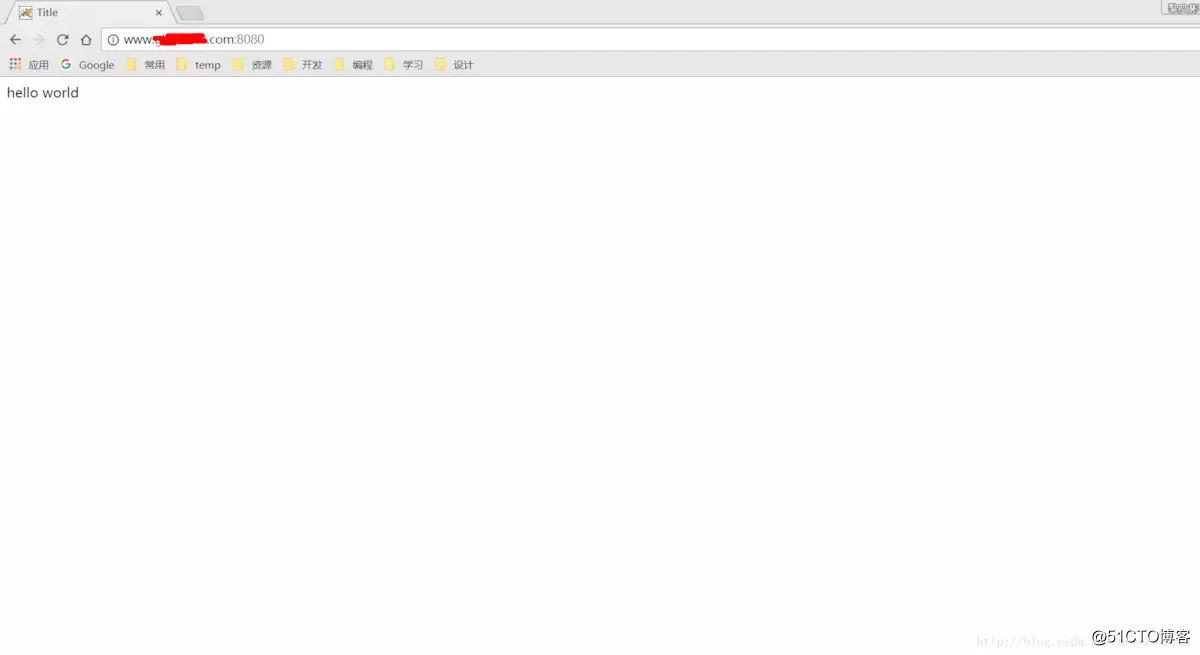Open a new tab with the blank tab button
The image size is (1200, 655).
[190, 13]
